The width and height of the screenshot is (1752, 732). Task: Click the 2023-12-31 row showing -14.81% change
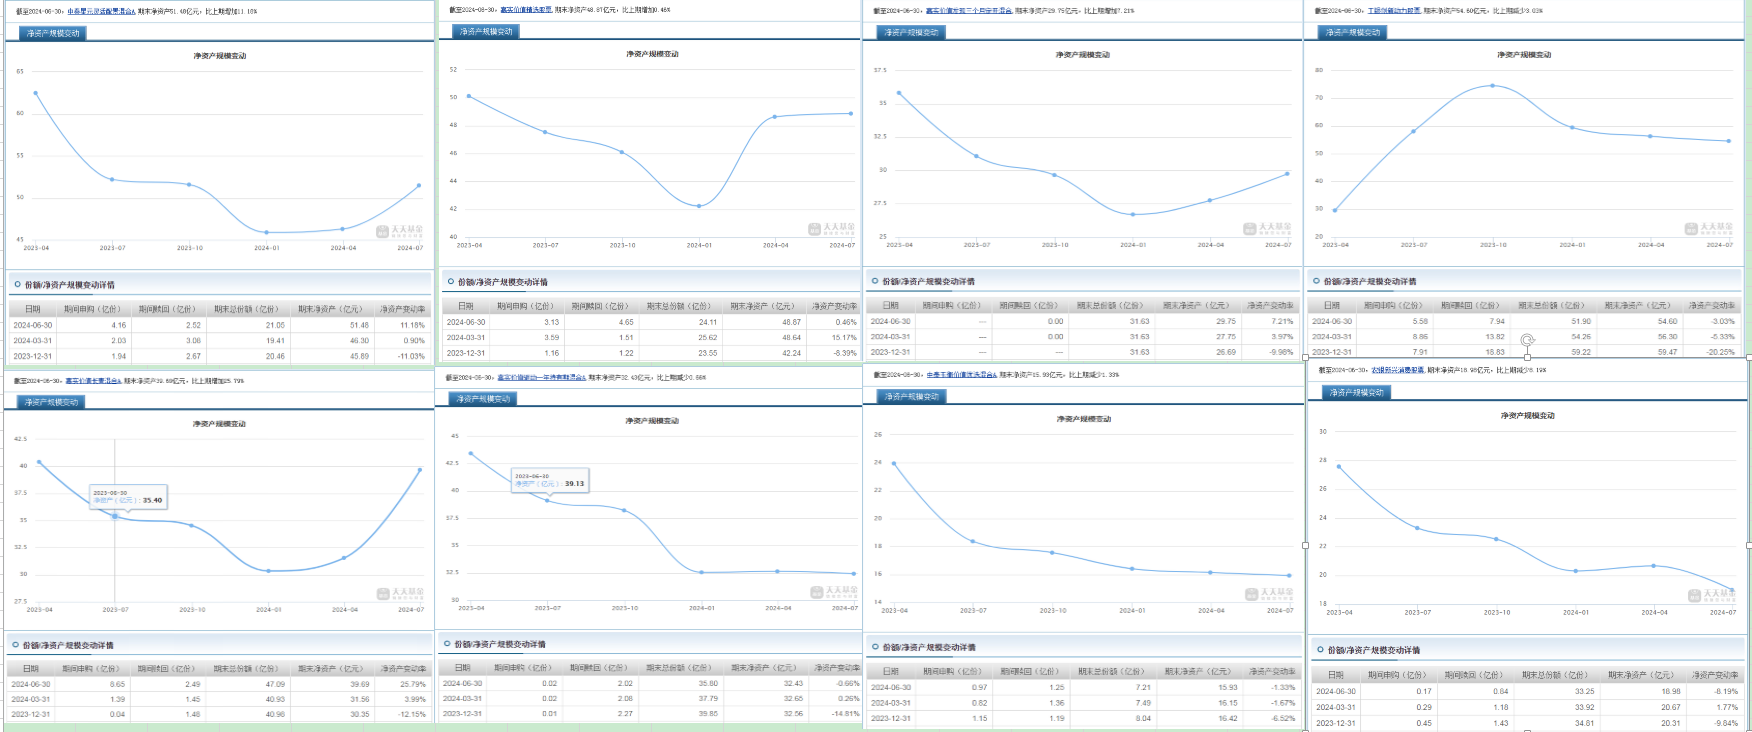coord(650,713)
